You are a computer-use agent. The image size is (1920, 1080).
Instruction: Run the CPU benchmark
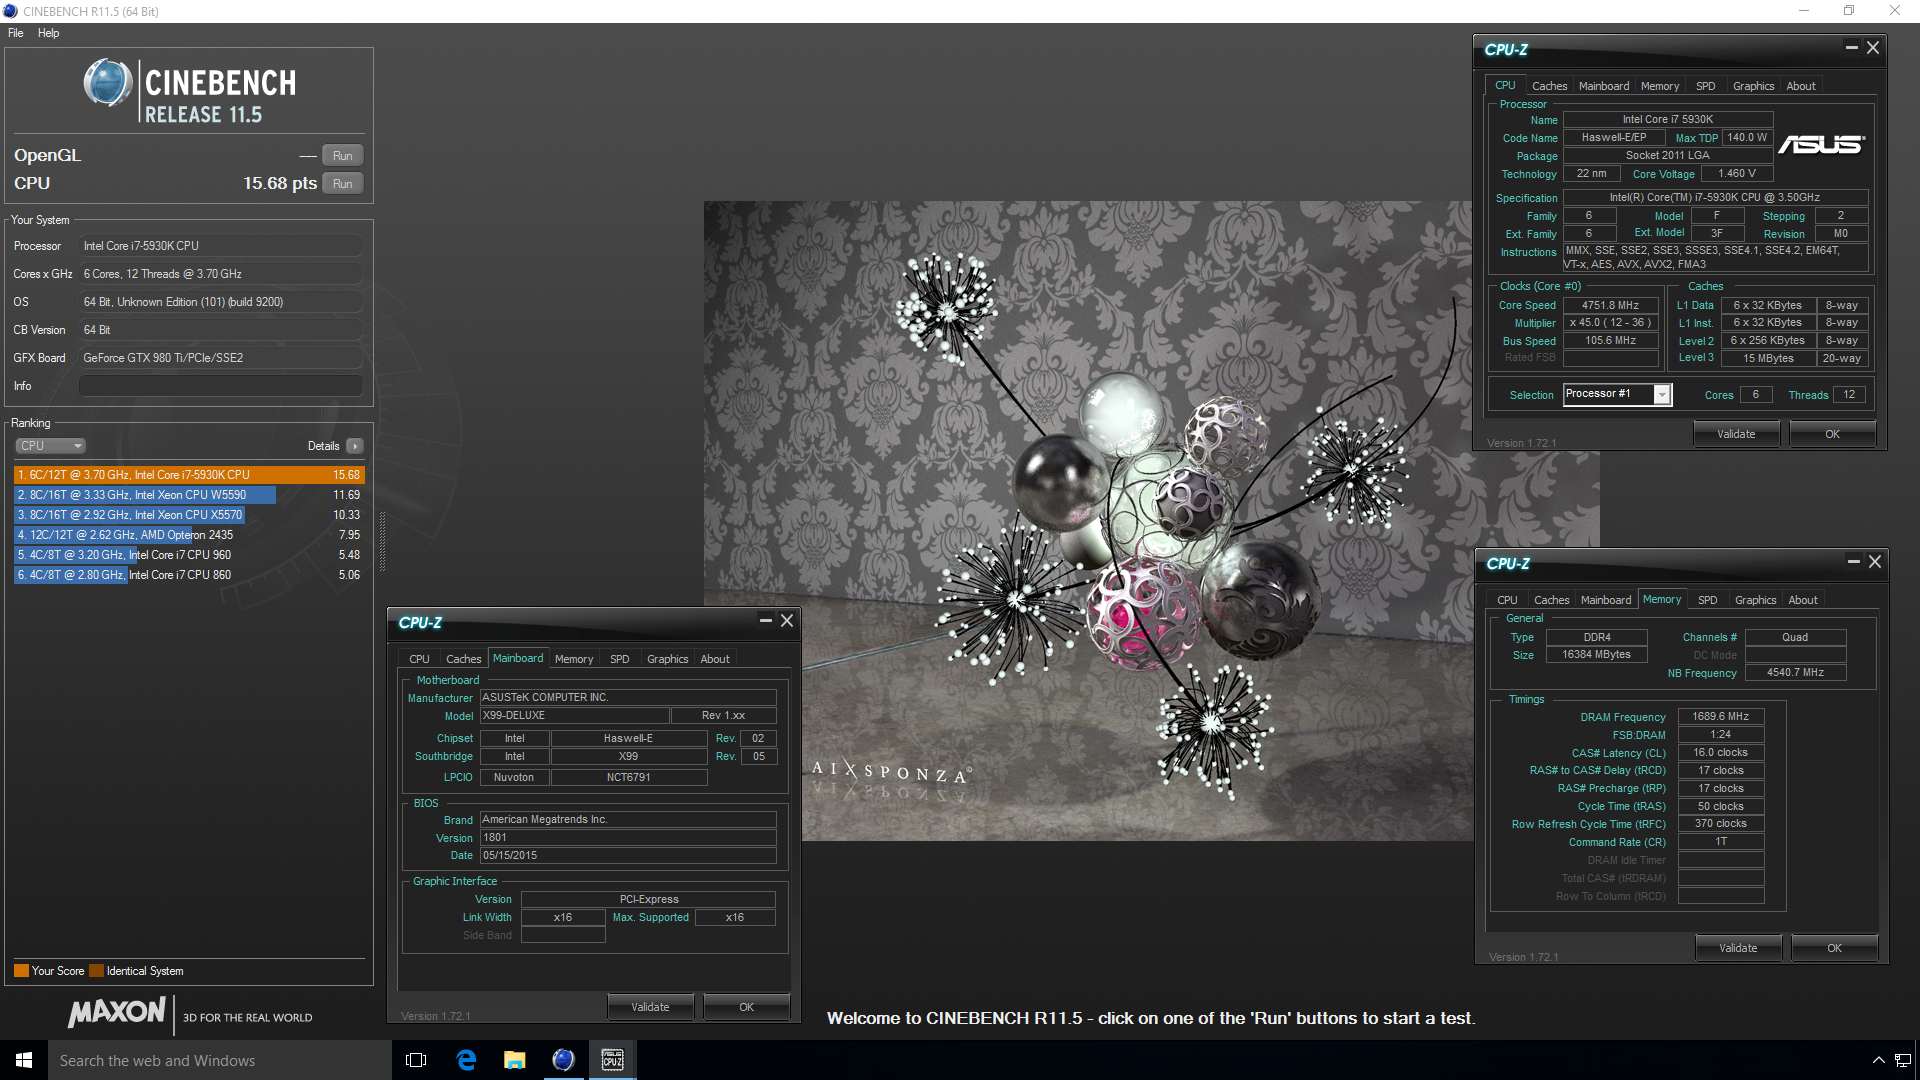[x=342, y=184]
